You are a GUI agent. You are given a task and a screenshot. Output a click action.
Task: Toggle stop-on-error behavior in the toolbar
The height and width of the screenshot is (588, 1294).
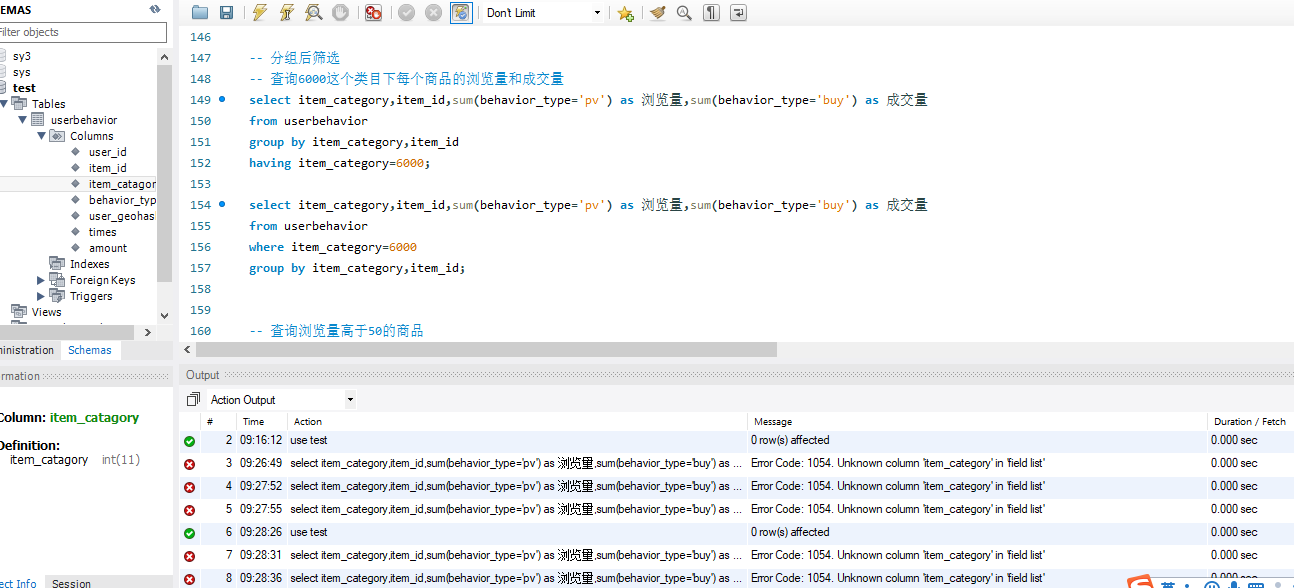pyautogui.click(x=373, y=13)
